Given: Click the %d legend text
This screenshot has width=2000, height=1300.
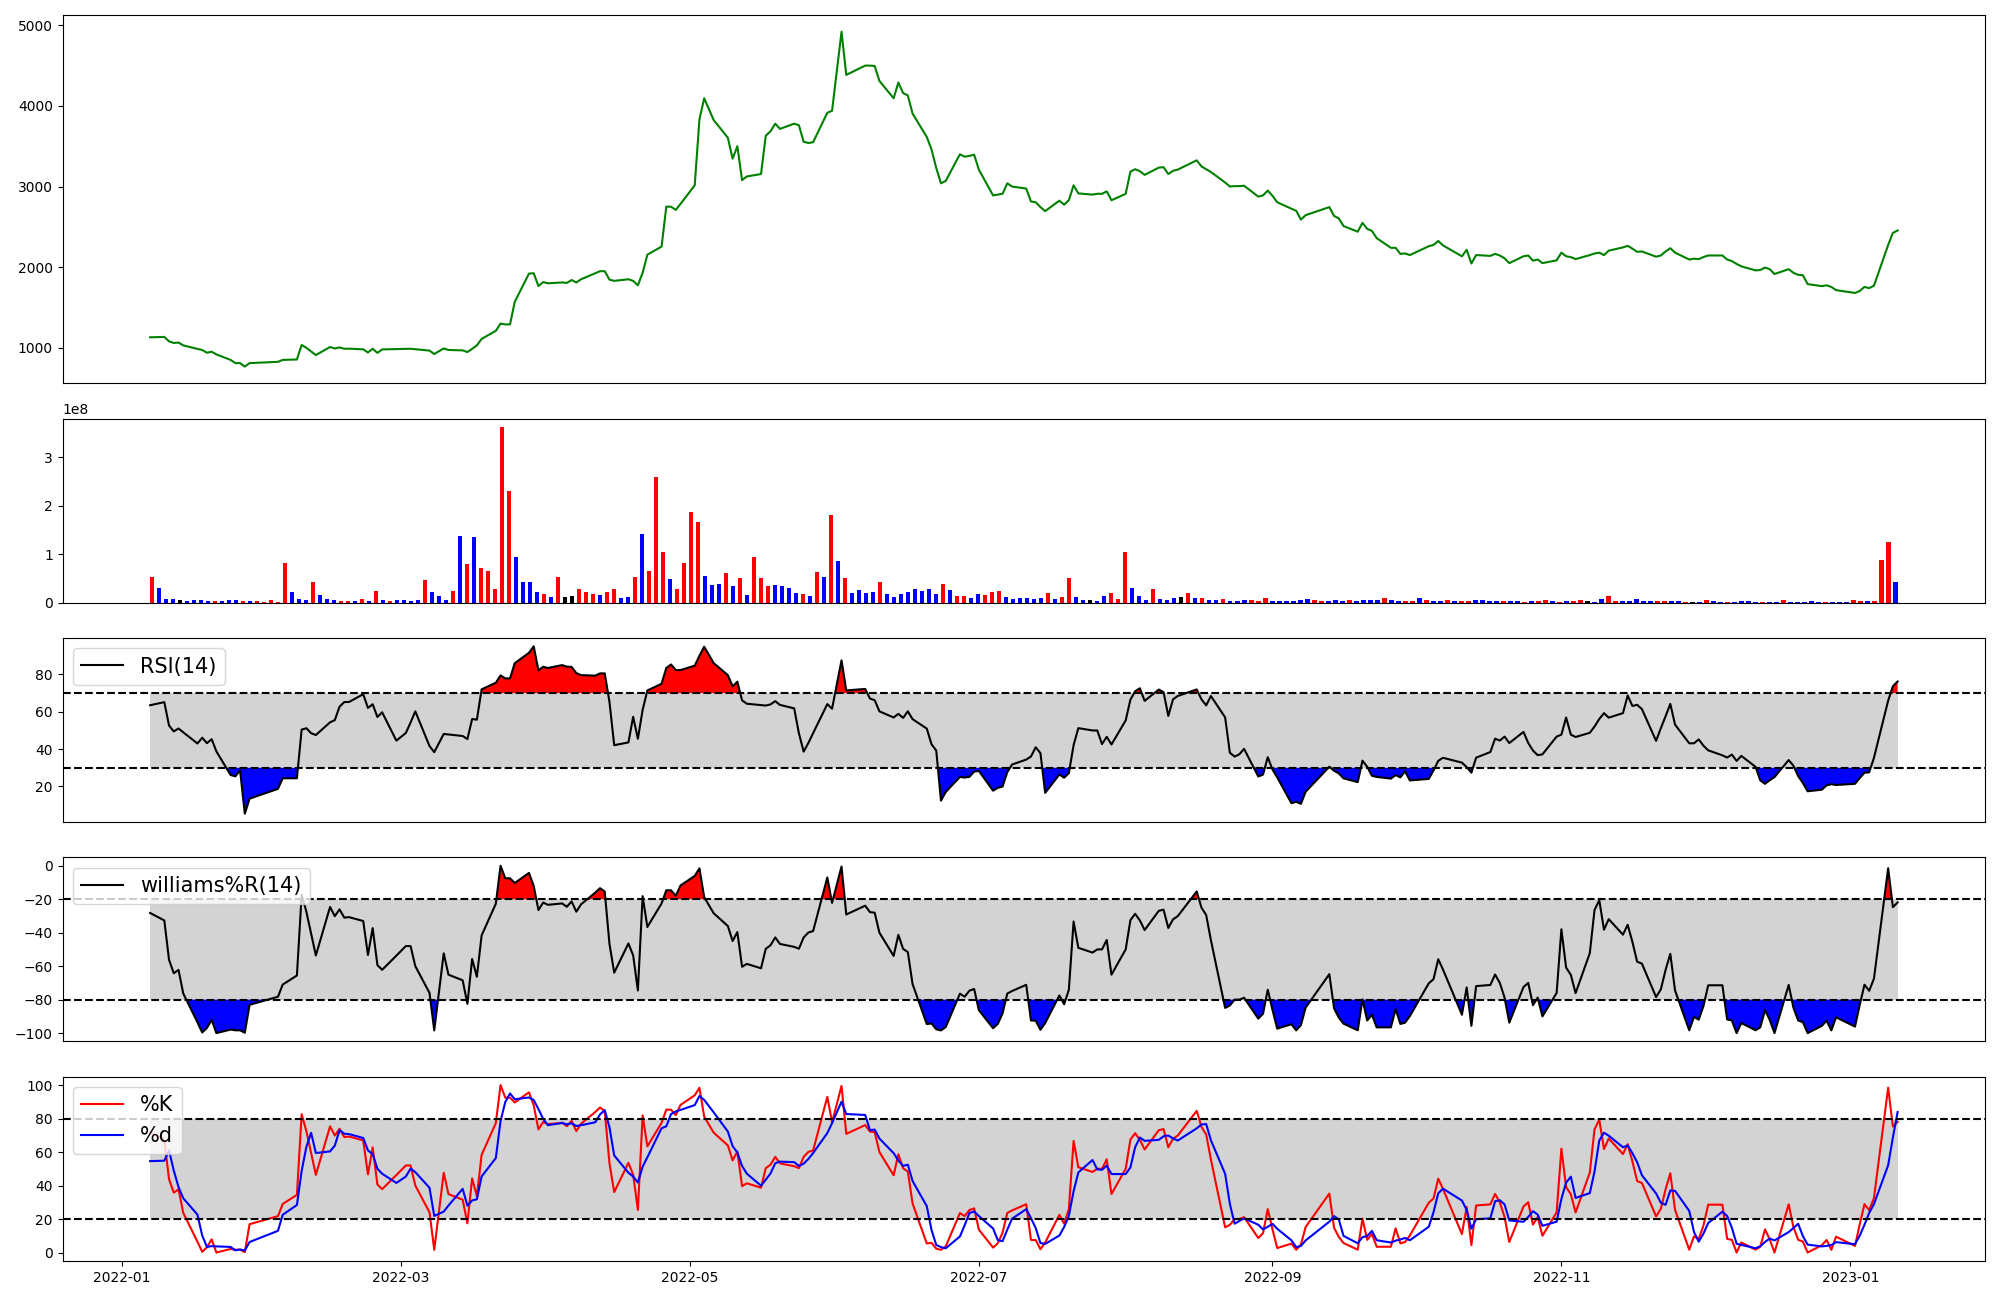Looking at the screenshot, I should (x=156, y=1135).
